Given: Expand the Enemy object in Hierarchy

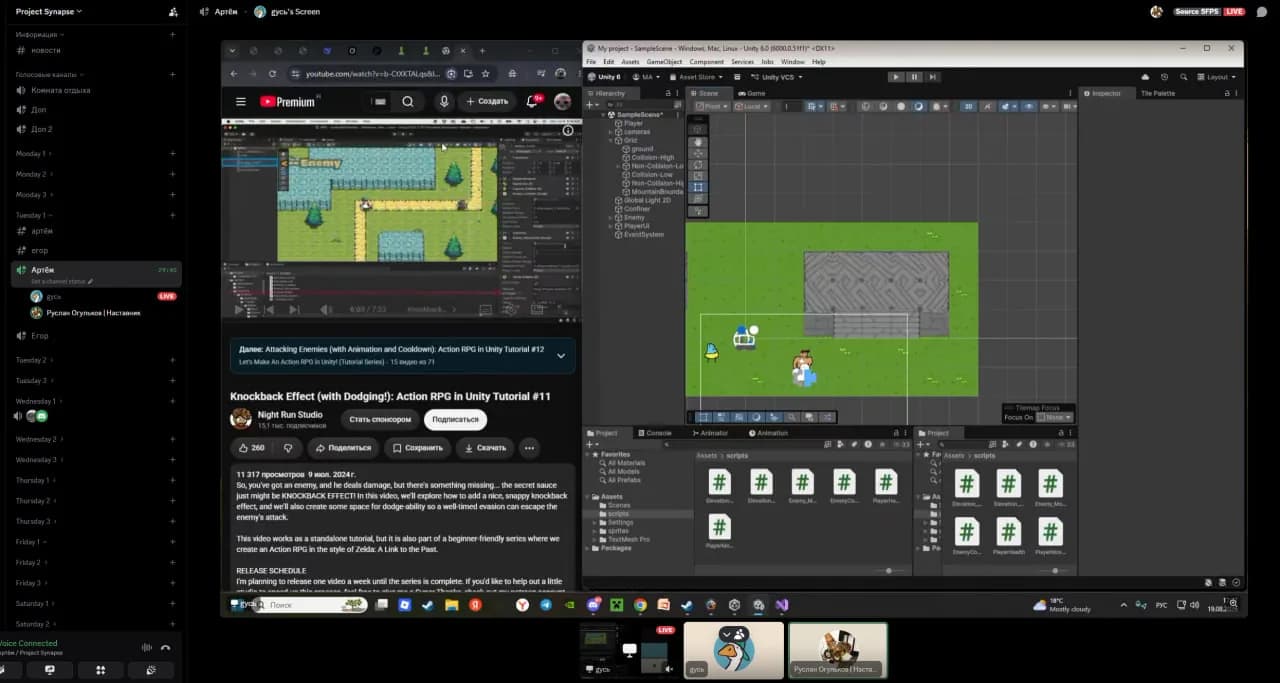Looking at the screenshot, I should [x=612, y=217].
